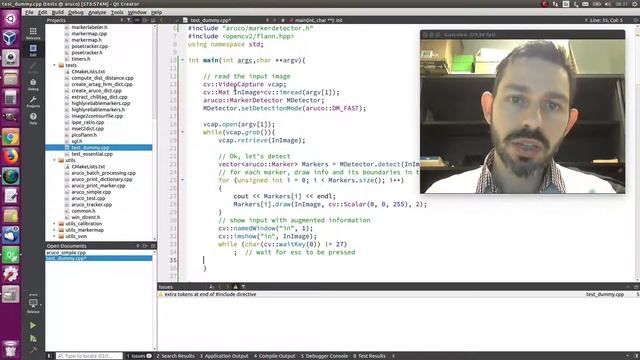Fold the while loop at line 19
This screenshot has height=360, width=640.
[x=182, y=132]
